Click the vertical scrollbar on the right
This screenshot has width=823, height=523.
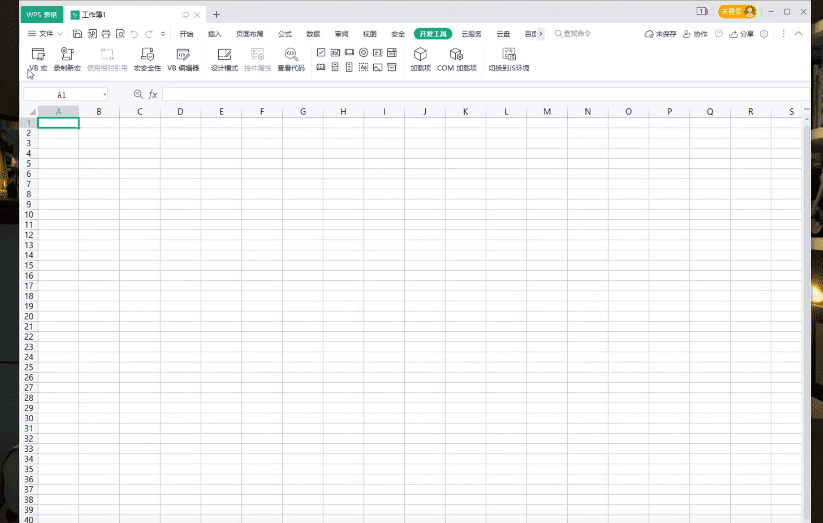(806, 300)
